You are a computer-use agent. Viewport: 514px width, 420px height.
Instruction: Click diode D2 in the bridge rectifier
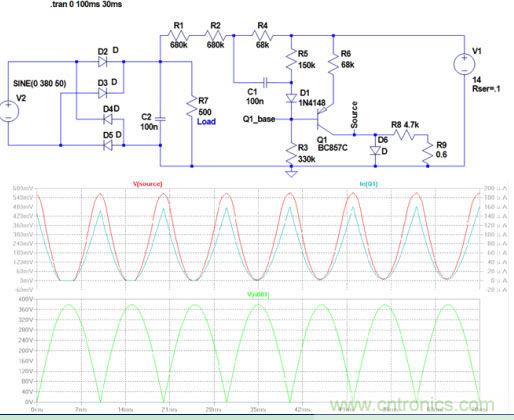103,62
